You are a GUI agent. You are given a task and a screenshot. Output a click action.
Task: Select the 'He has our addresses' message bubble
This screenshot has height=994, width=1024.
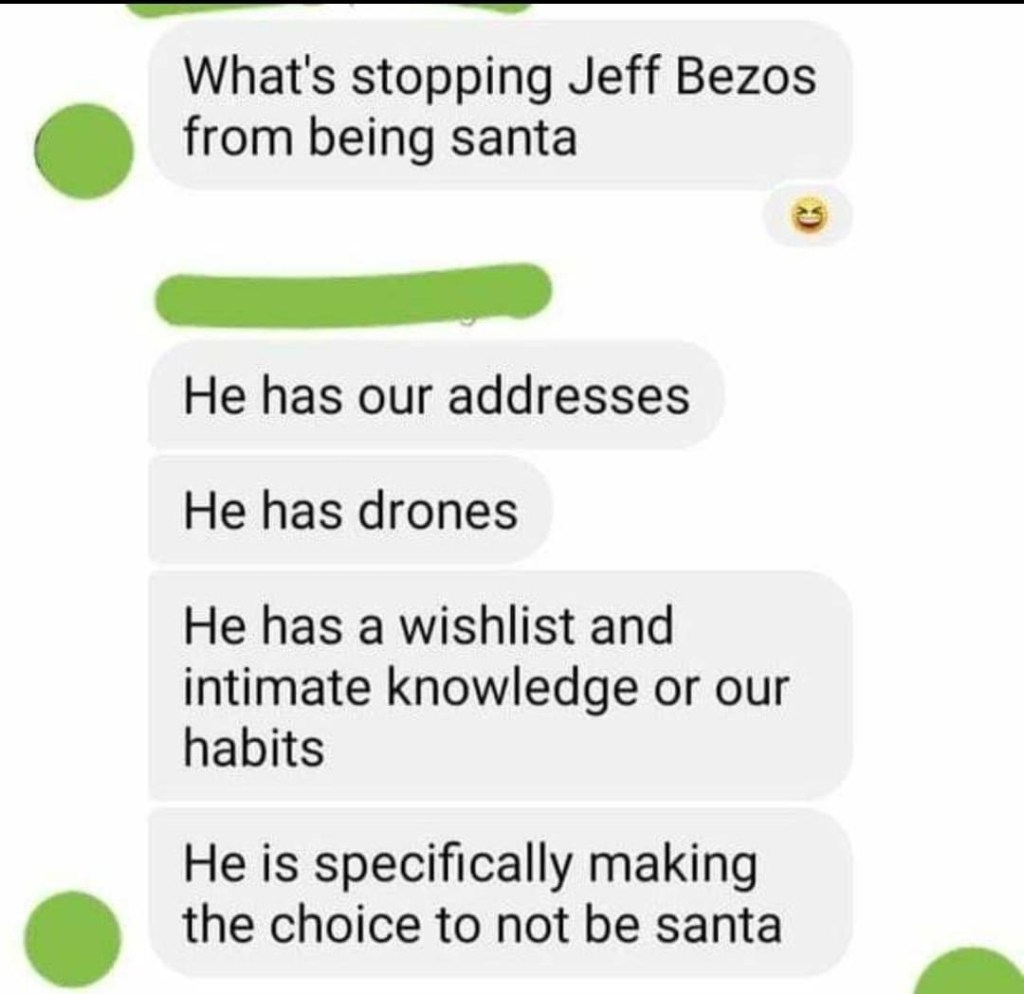coord(437,394)
